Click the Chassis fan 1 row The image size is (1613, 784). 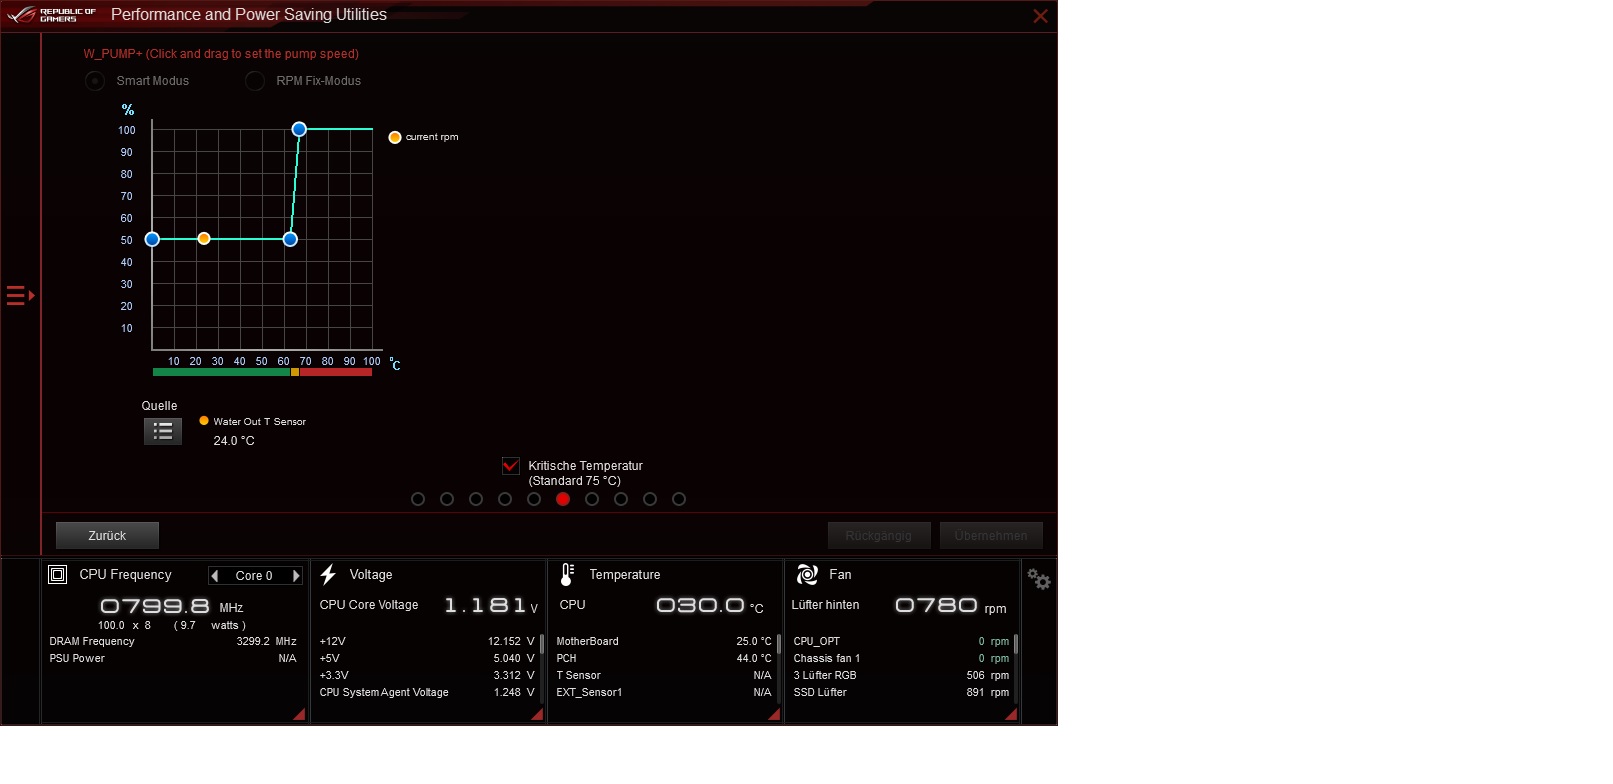tap(901, 659)
